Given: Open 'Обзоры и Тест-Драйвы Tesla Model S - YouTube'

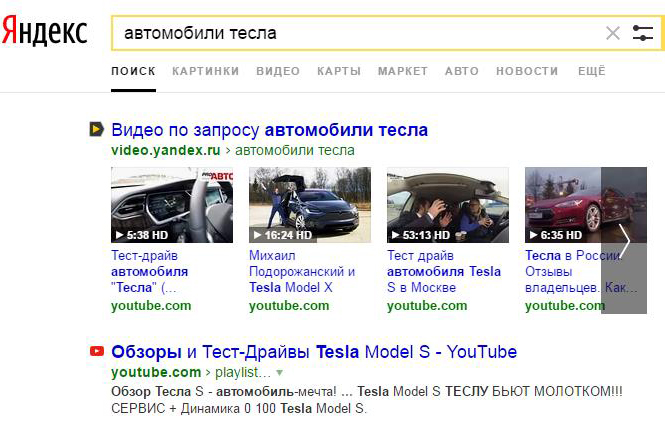Looking at the screenshot, I should pyautogui.click(x=314, y=352).
